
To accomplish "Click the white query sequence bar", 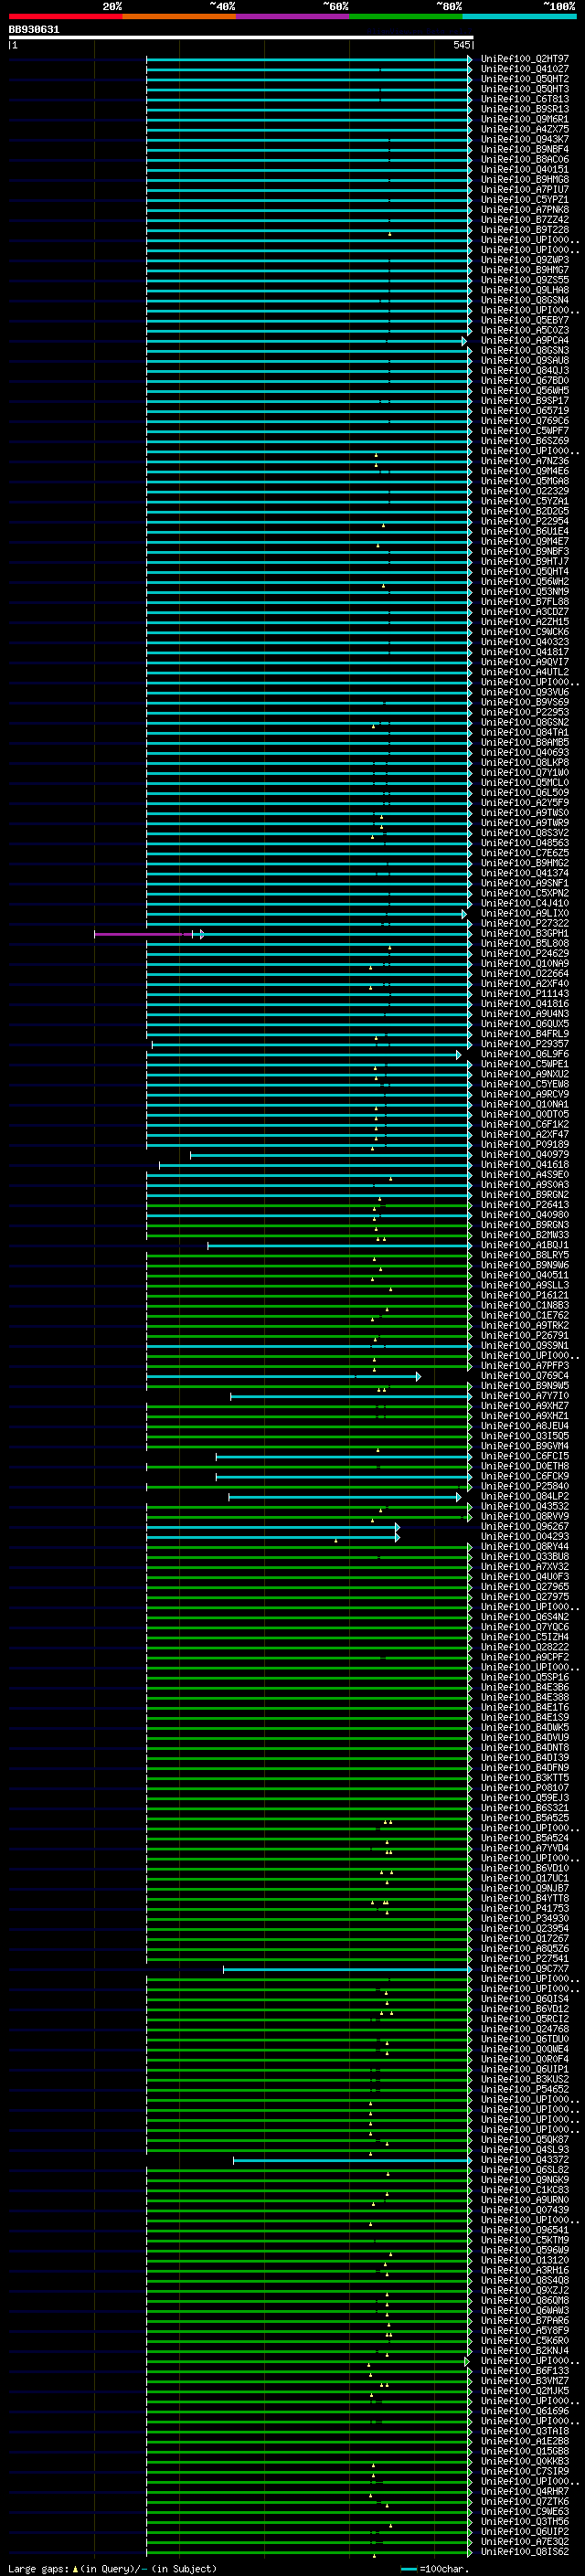I will point(241,37).
